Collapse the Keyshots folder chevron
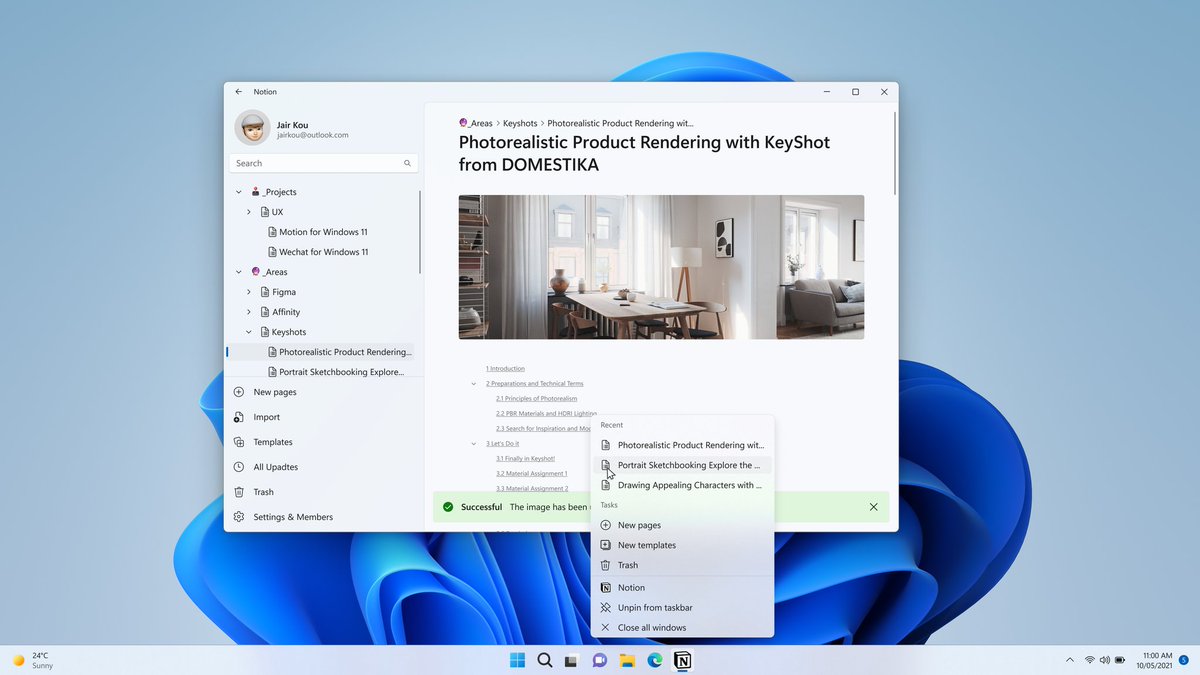Image resolution: width=1200 pixels, height=675 pixels. tap(249, 332)
